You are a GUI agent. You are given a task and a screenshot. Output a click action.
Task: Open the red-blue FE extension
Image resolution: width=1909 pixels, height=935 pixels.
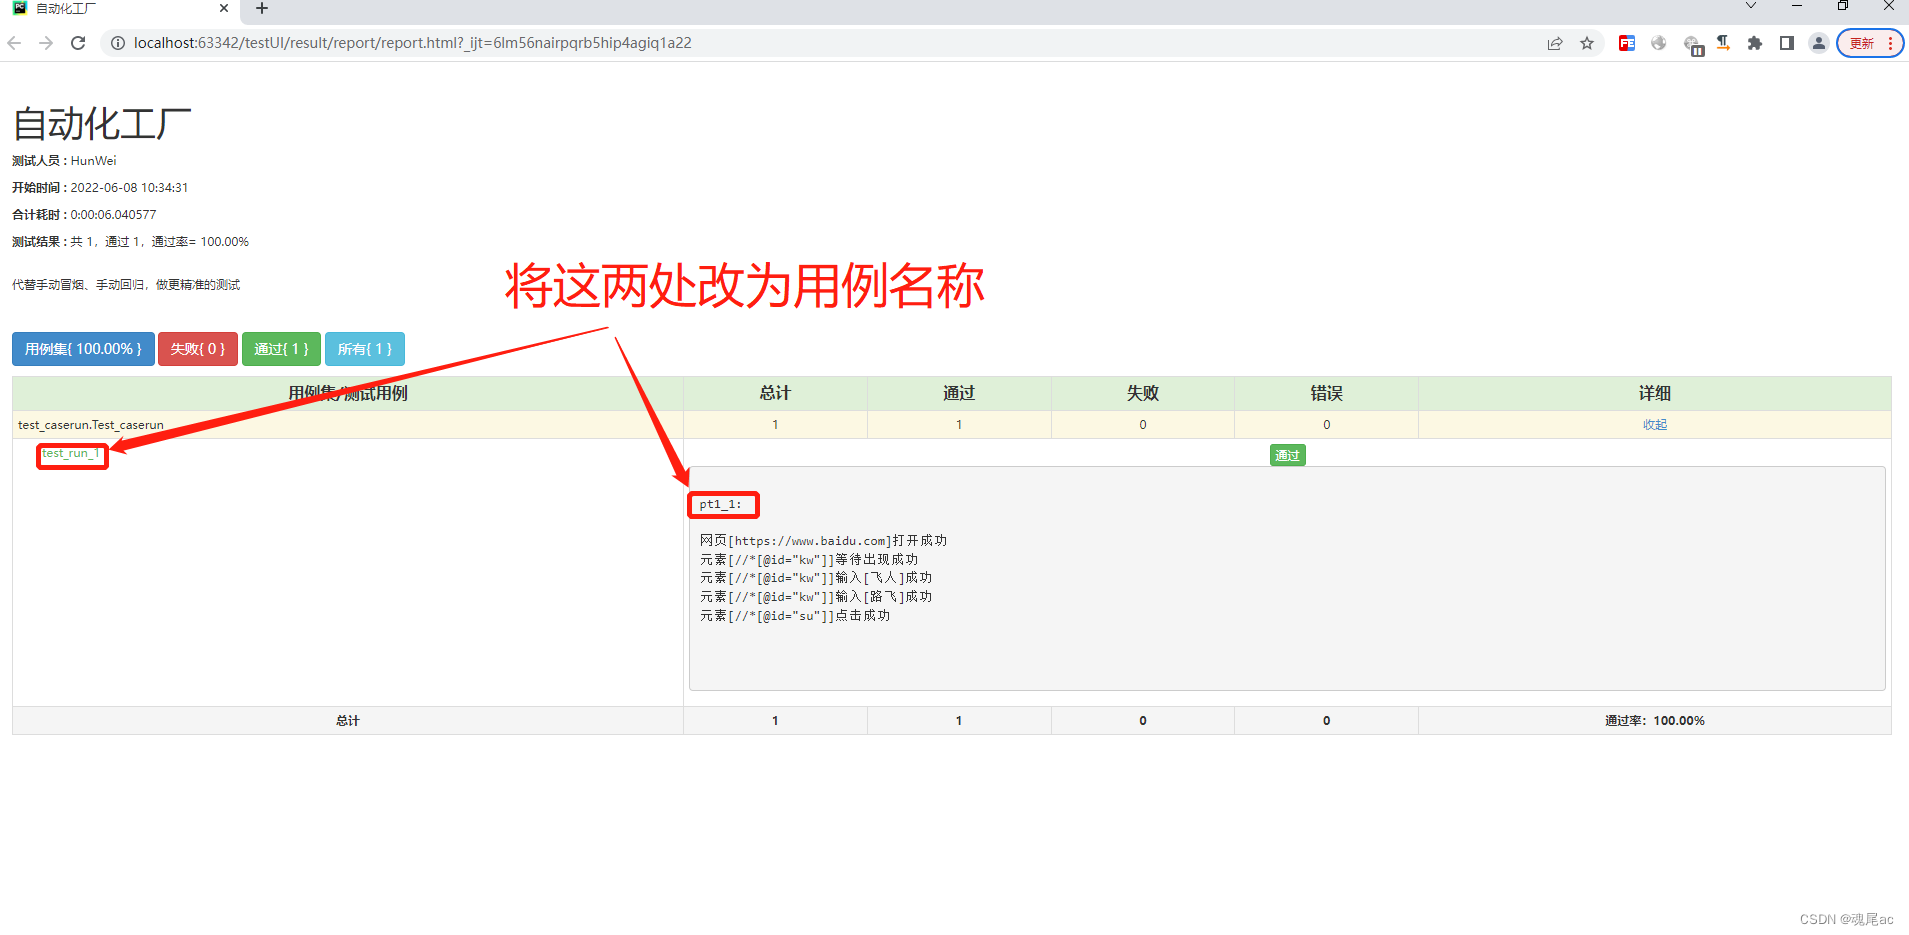1627,43
